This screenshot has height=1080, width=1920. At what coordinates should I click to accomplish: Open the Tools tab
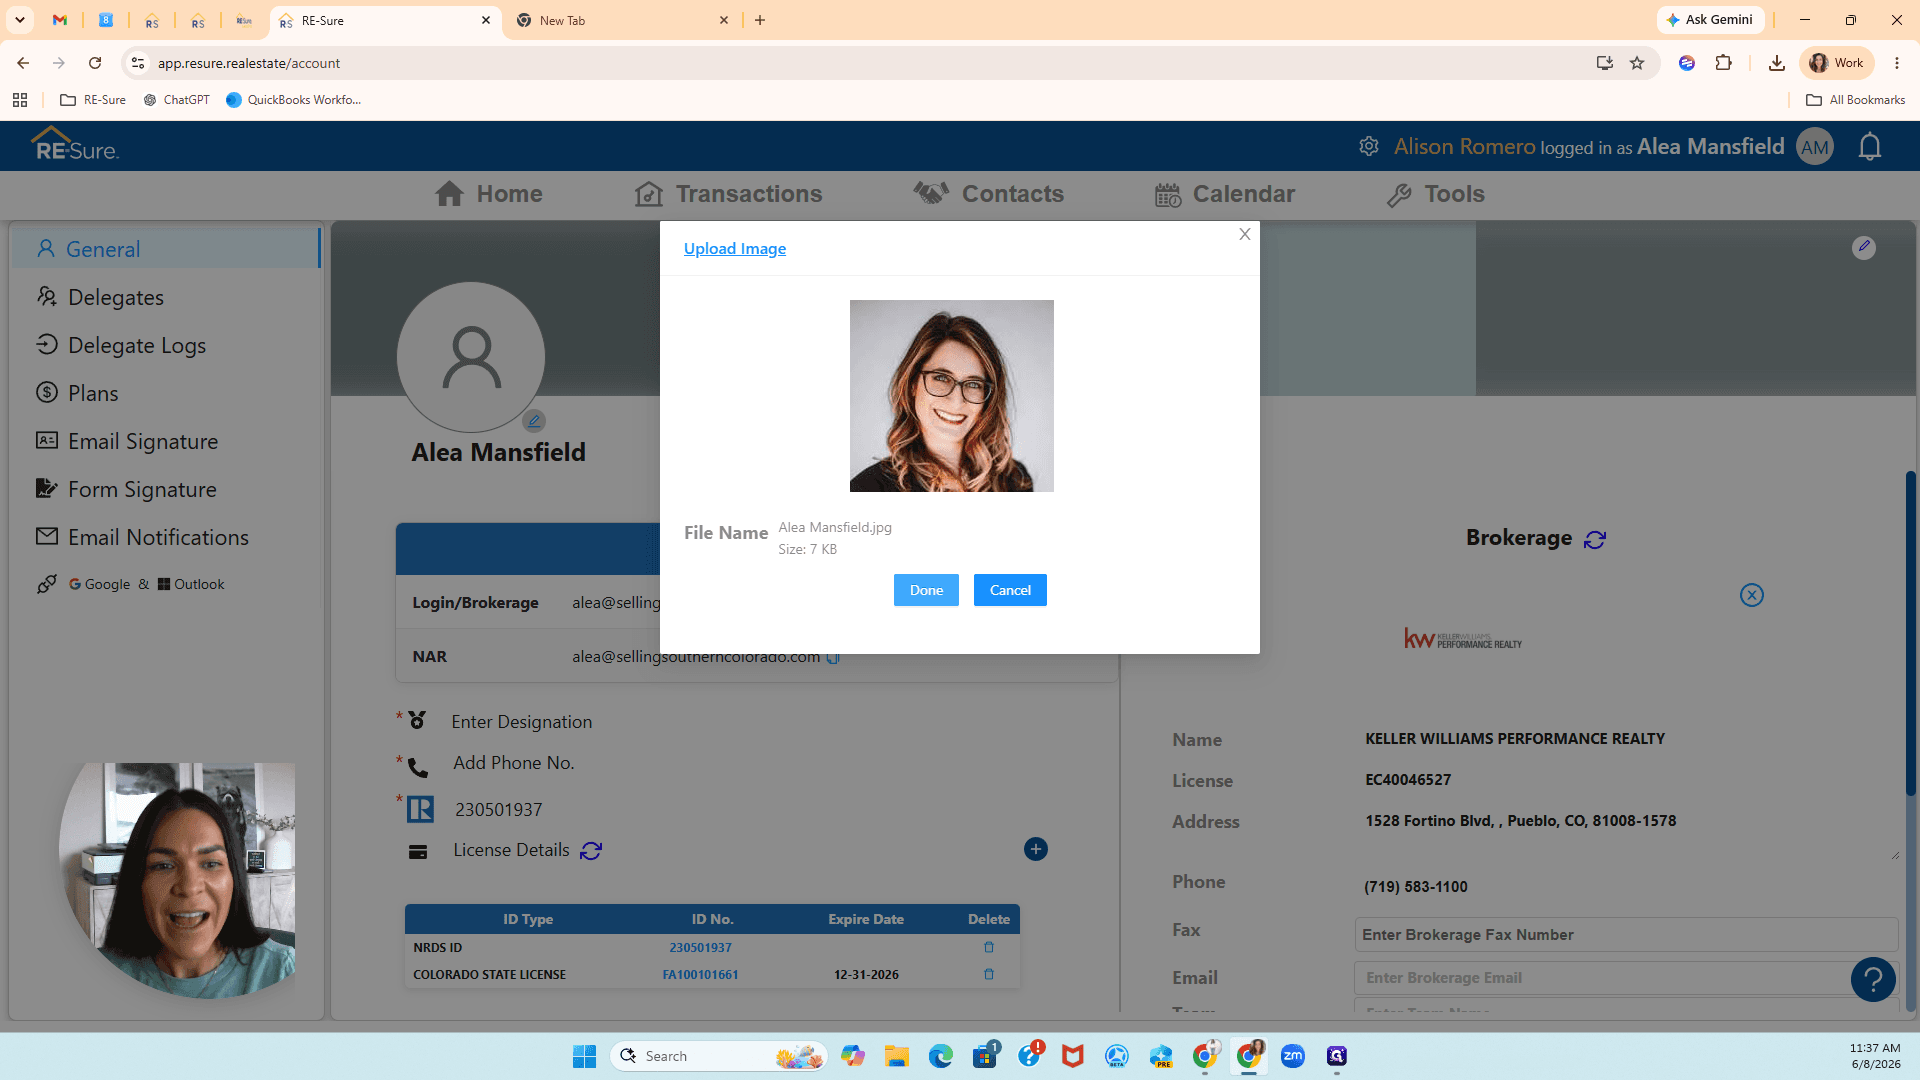click(1436, 194)
